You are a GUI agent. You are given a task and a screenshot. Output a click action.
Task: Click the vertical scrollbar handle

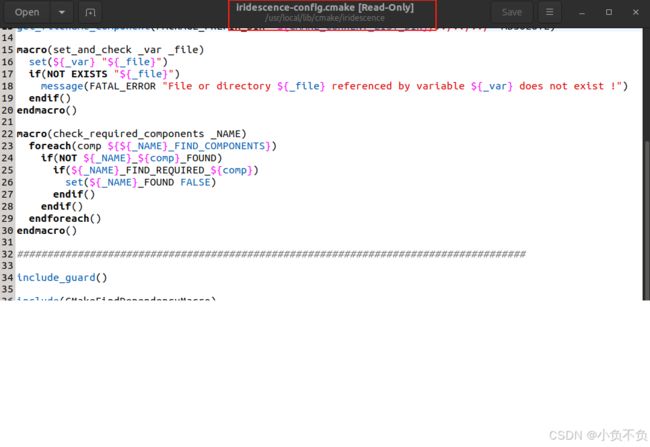pos(646,221)
